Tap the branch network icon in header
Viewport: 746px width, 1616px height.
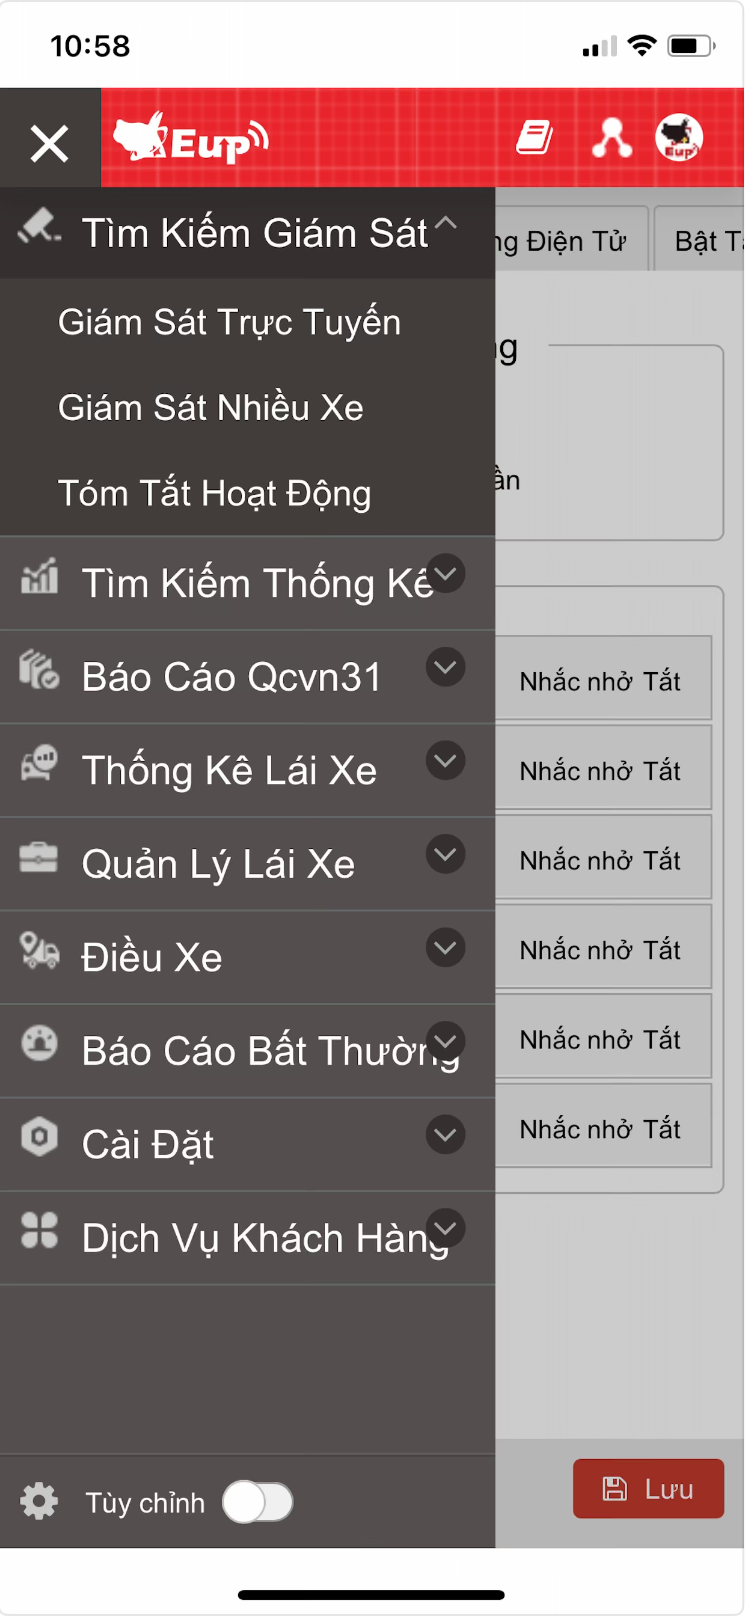click(x=611, y=138)
